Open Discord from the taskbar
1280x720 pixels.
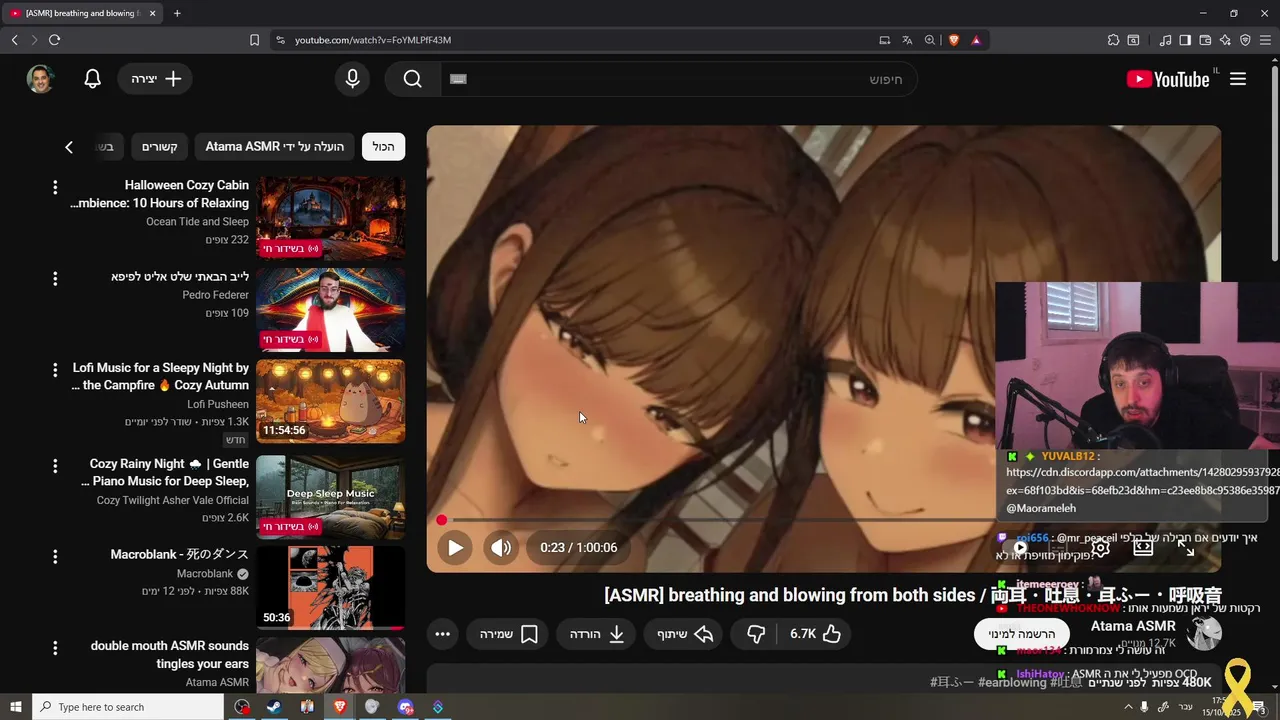click(x=405, y=707)
